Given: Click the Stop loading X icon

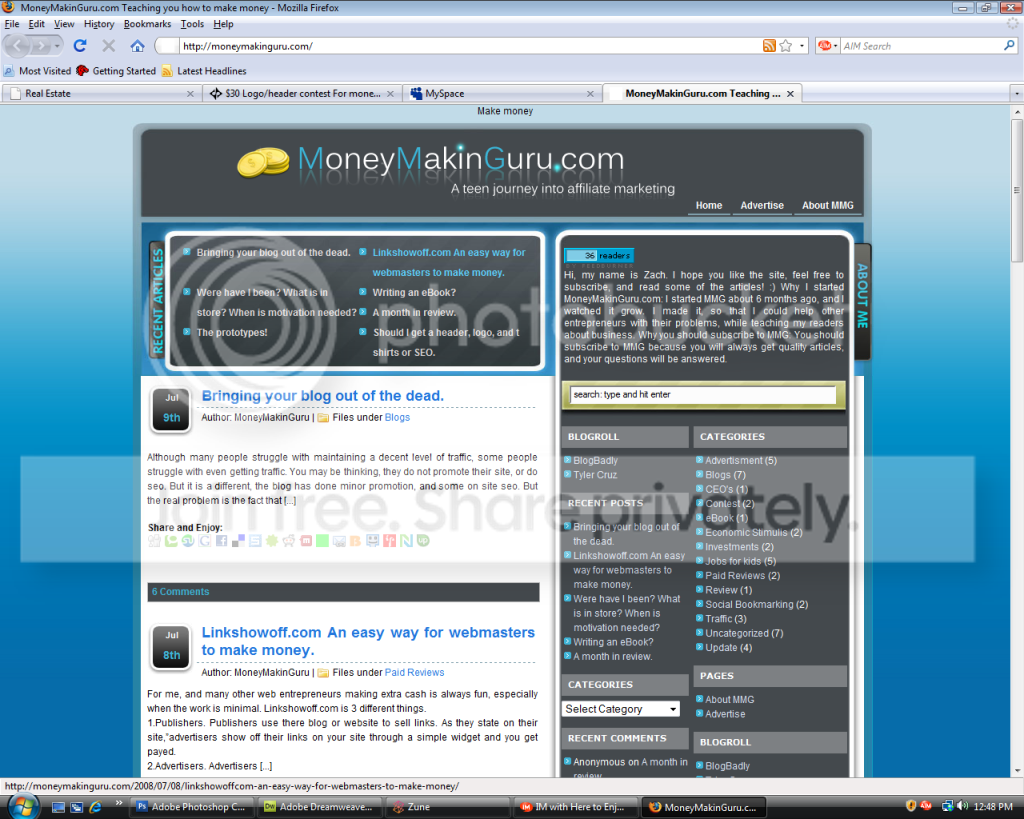Looking at the screenshot, I should pyautogui.click(x=108, y=46).
